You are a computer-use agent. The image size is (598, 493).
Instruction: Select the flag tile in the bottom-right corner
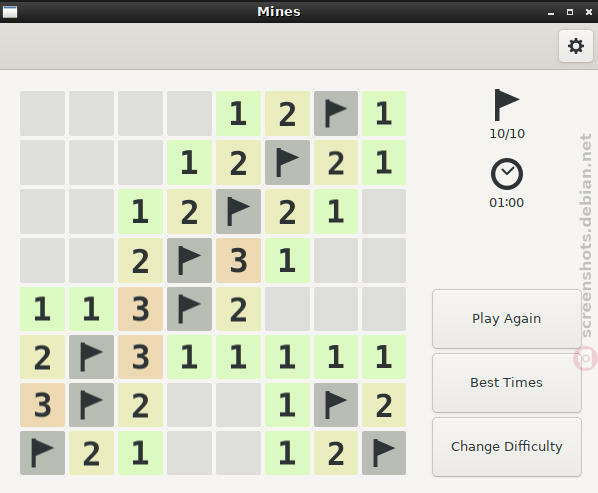click(384, 453)
